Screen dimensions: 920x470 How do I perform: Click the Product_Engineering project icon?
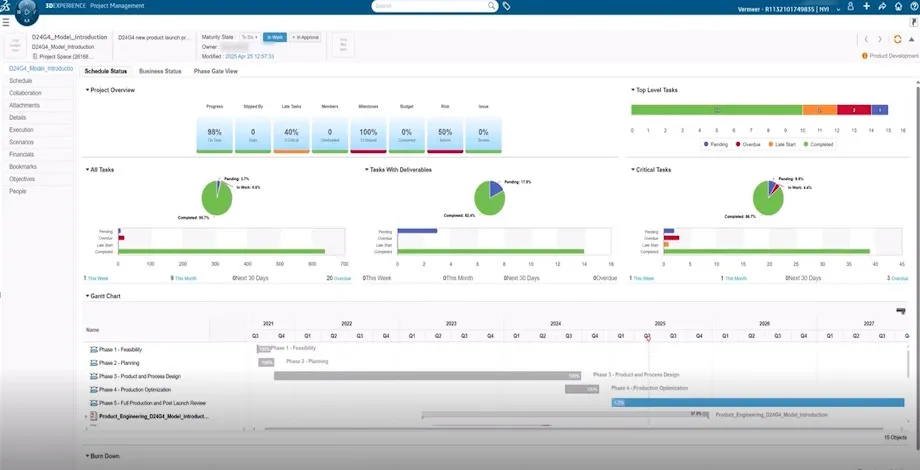(x=94, y=416)
